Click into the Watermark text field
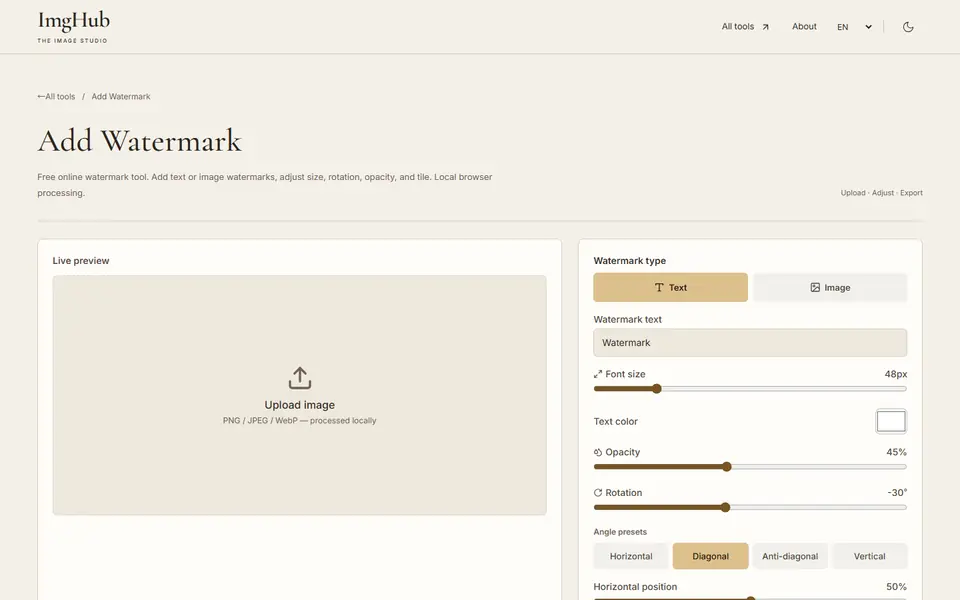The width and height of the screenshot is (960, 600). [750, 343]
